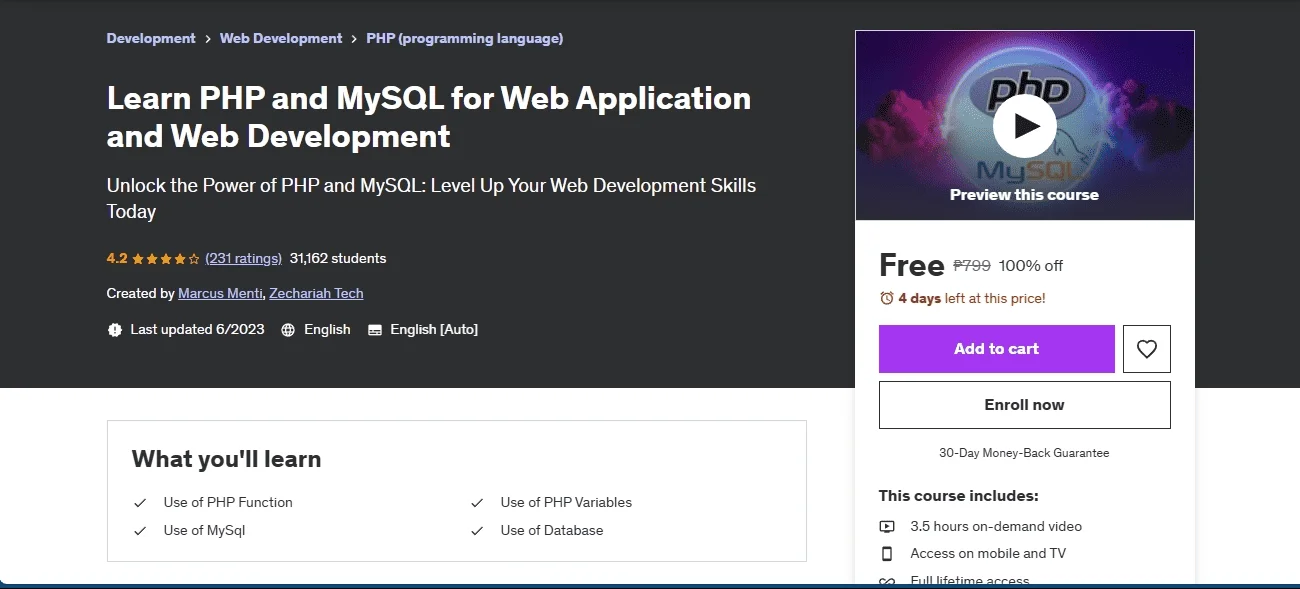
Task: Click the Last updated alert icon
Action: pos(115,329)
